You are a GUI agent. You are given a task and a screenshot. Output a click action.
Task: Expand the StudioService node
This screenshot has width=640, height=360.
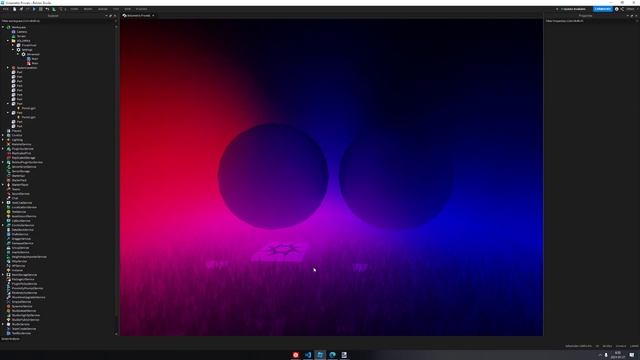coord(3,324)
